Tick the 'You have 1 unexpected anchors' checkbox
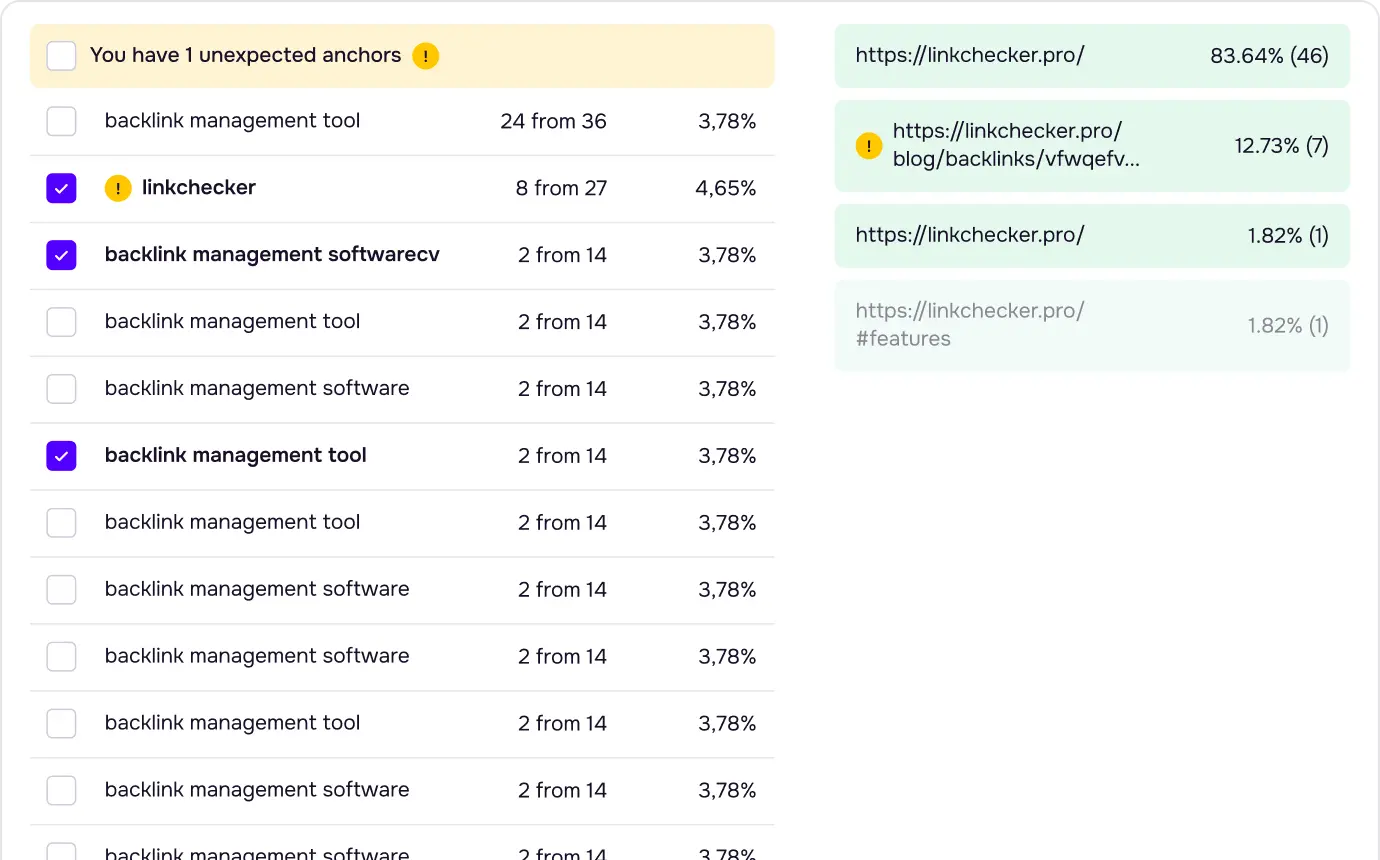Screen dimensions: 1380x860 point(62,56)
